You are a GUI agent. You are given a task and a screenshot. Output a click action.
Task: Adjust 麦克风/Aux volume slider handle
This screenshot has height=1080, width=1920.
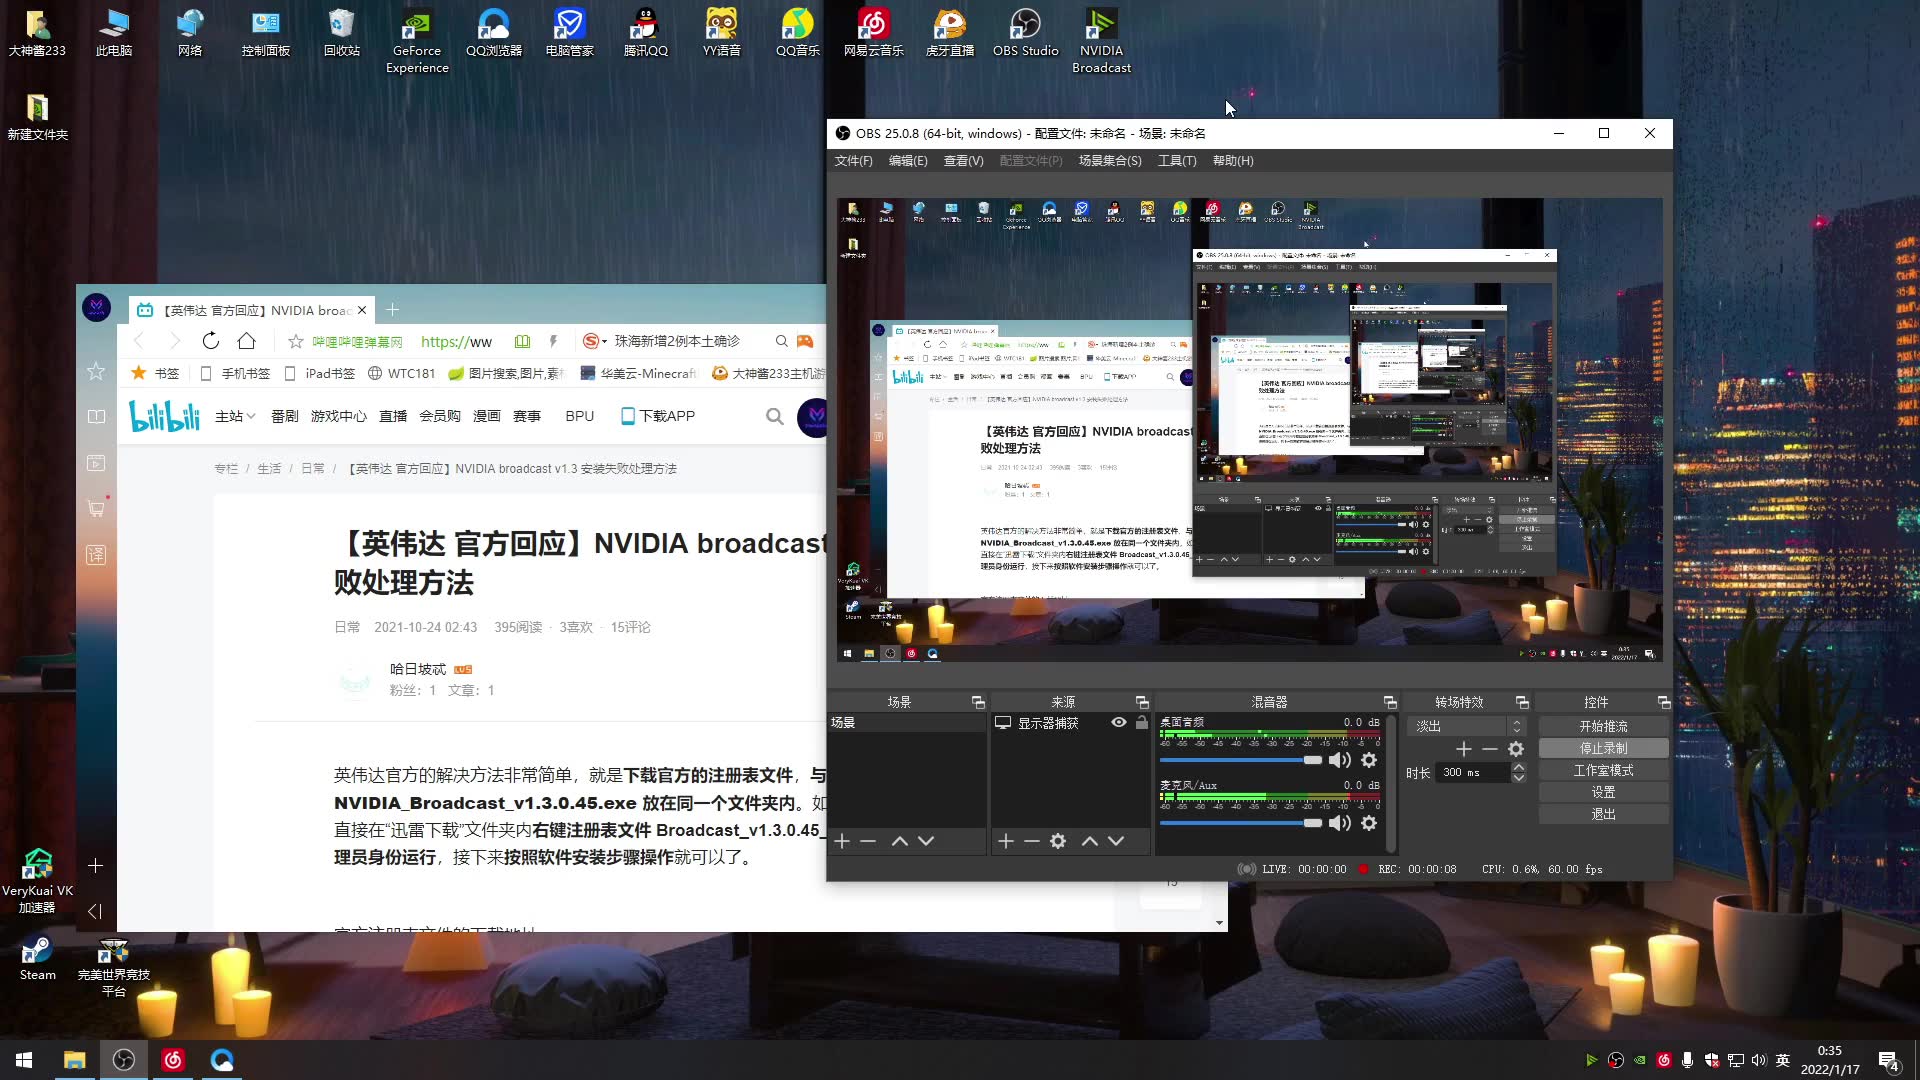click(1313, 823)
